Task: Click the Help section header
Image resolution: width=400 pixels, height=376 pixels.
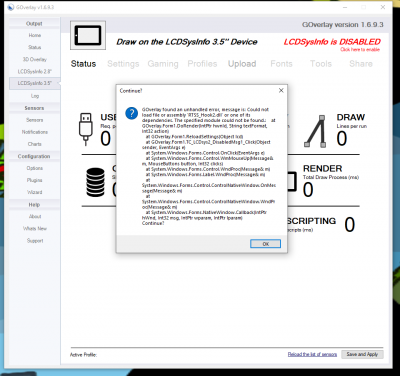Action: (x=34, y=204)
